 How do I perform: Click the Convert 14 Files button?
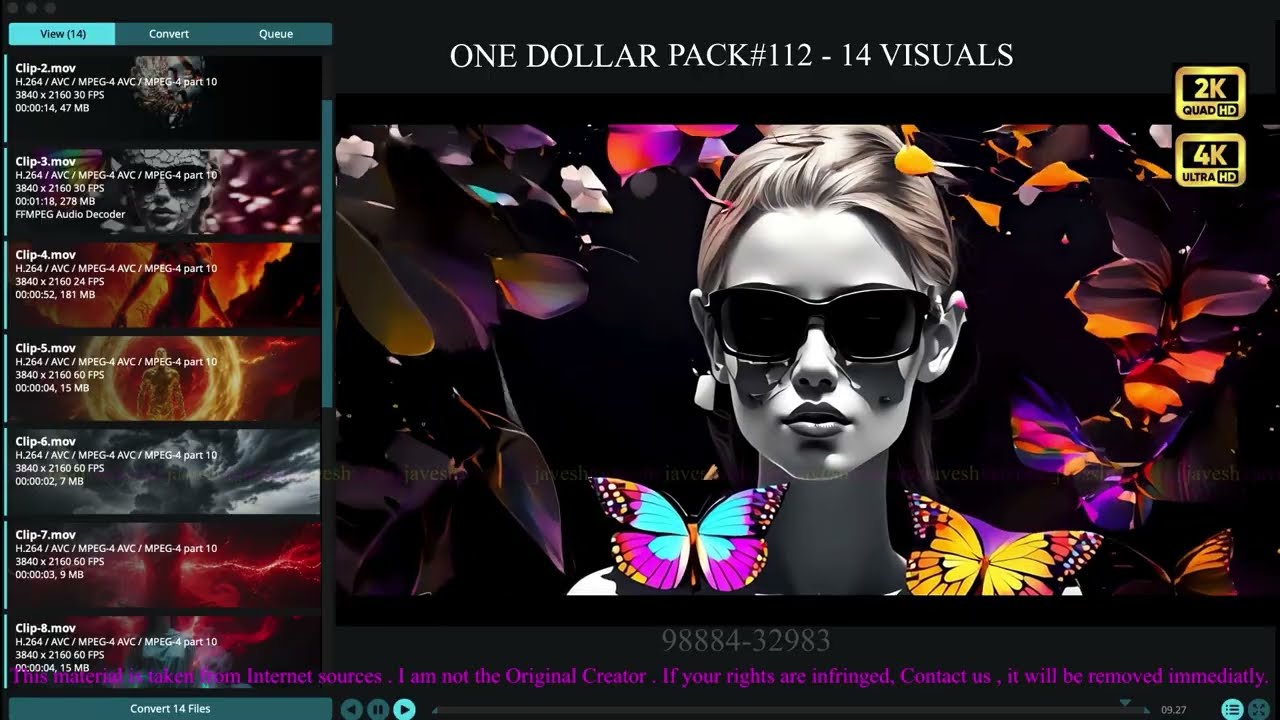170,709
